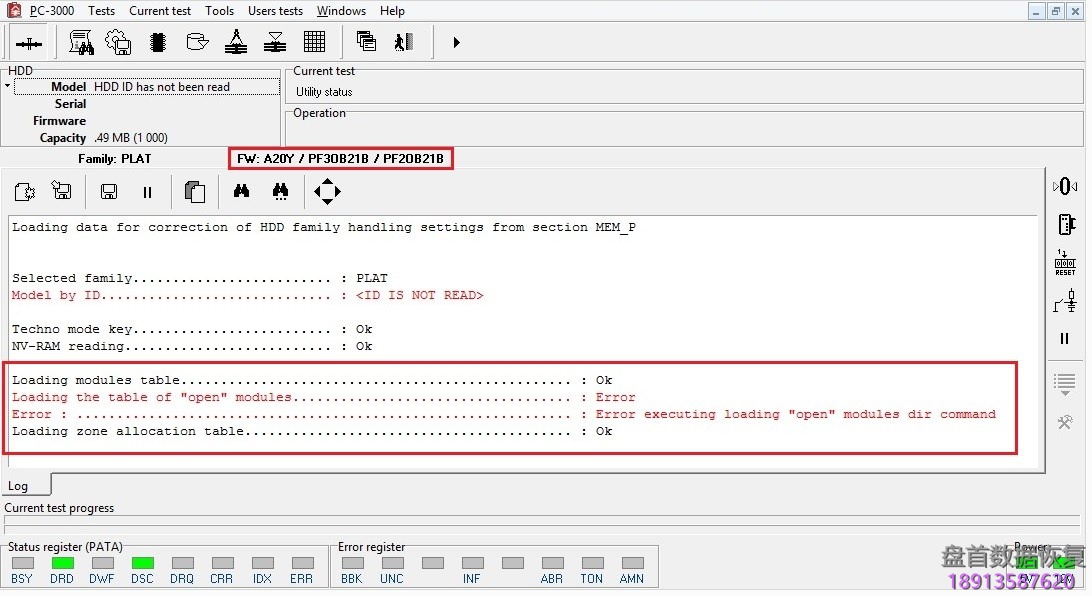Image resolution: width=1092 pixels, height=596 pixels.
Task: Click the HDD ID not read model field
Action: [185, 87]
